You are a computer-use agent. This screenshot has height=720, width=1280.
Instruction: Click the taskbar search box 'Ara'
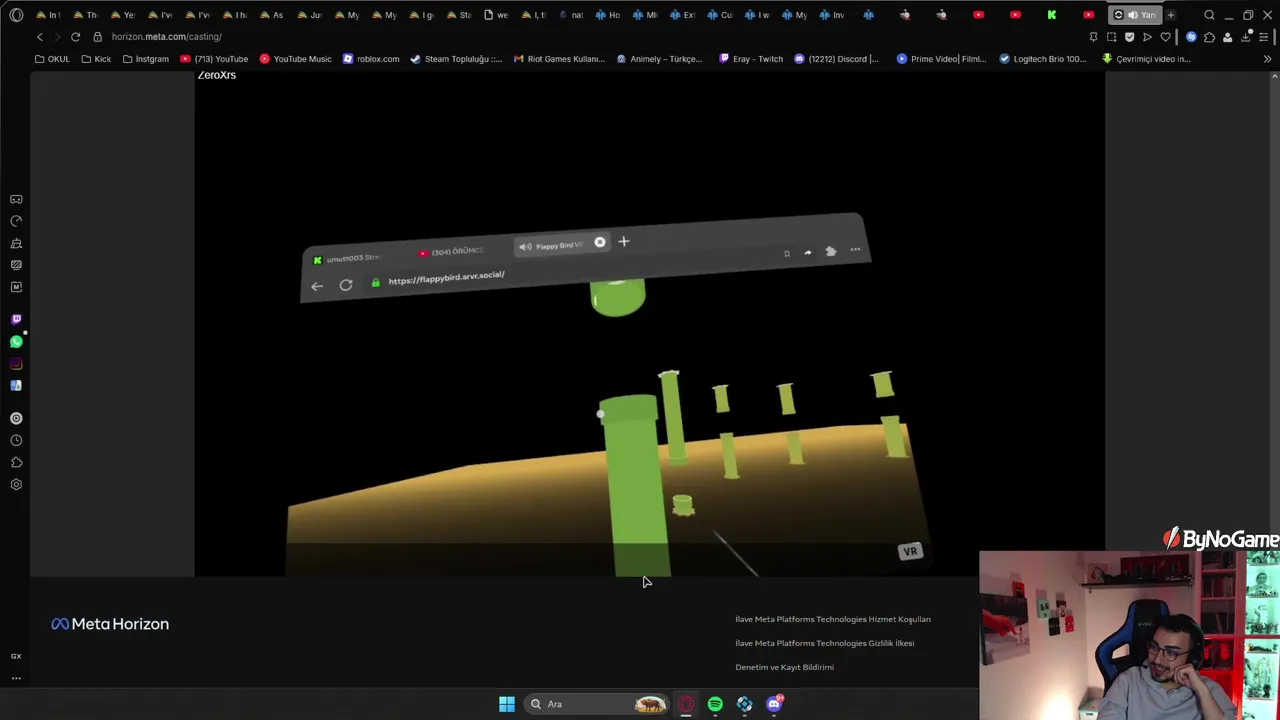[x=597, y=704]
